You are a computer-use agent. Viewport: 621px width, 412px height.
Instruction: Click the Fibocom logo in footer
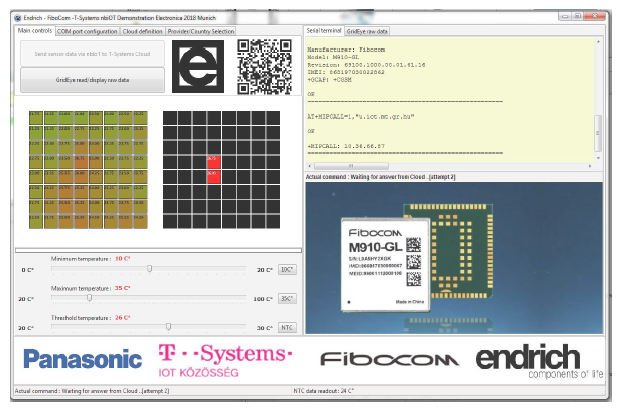point(389,360)
